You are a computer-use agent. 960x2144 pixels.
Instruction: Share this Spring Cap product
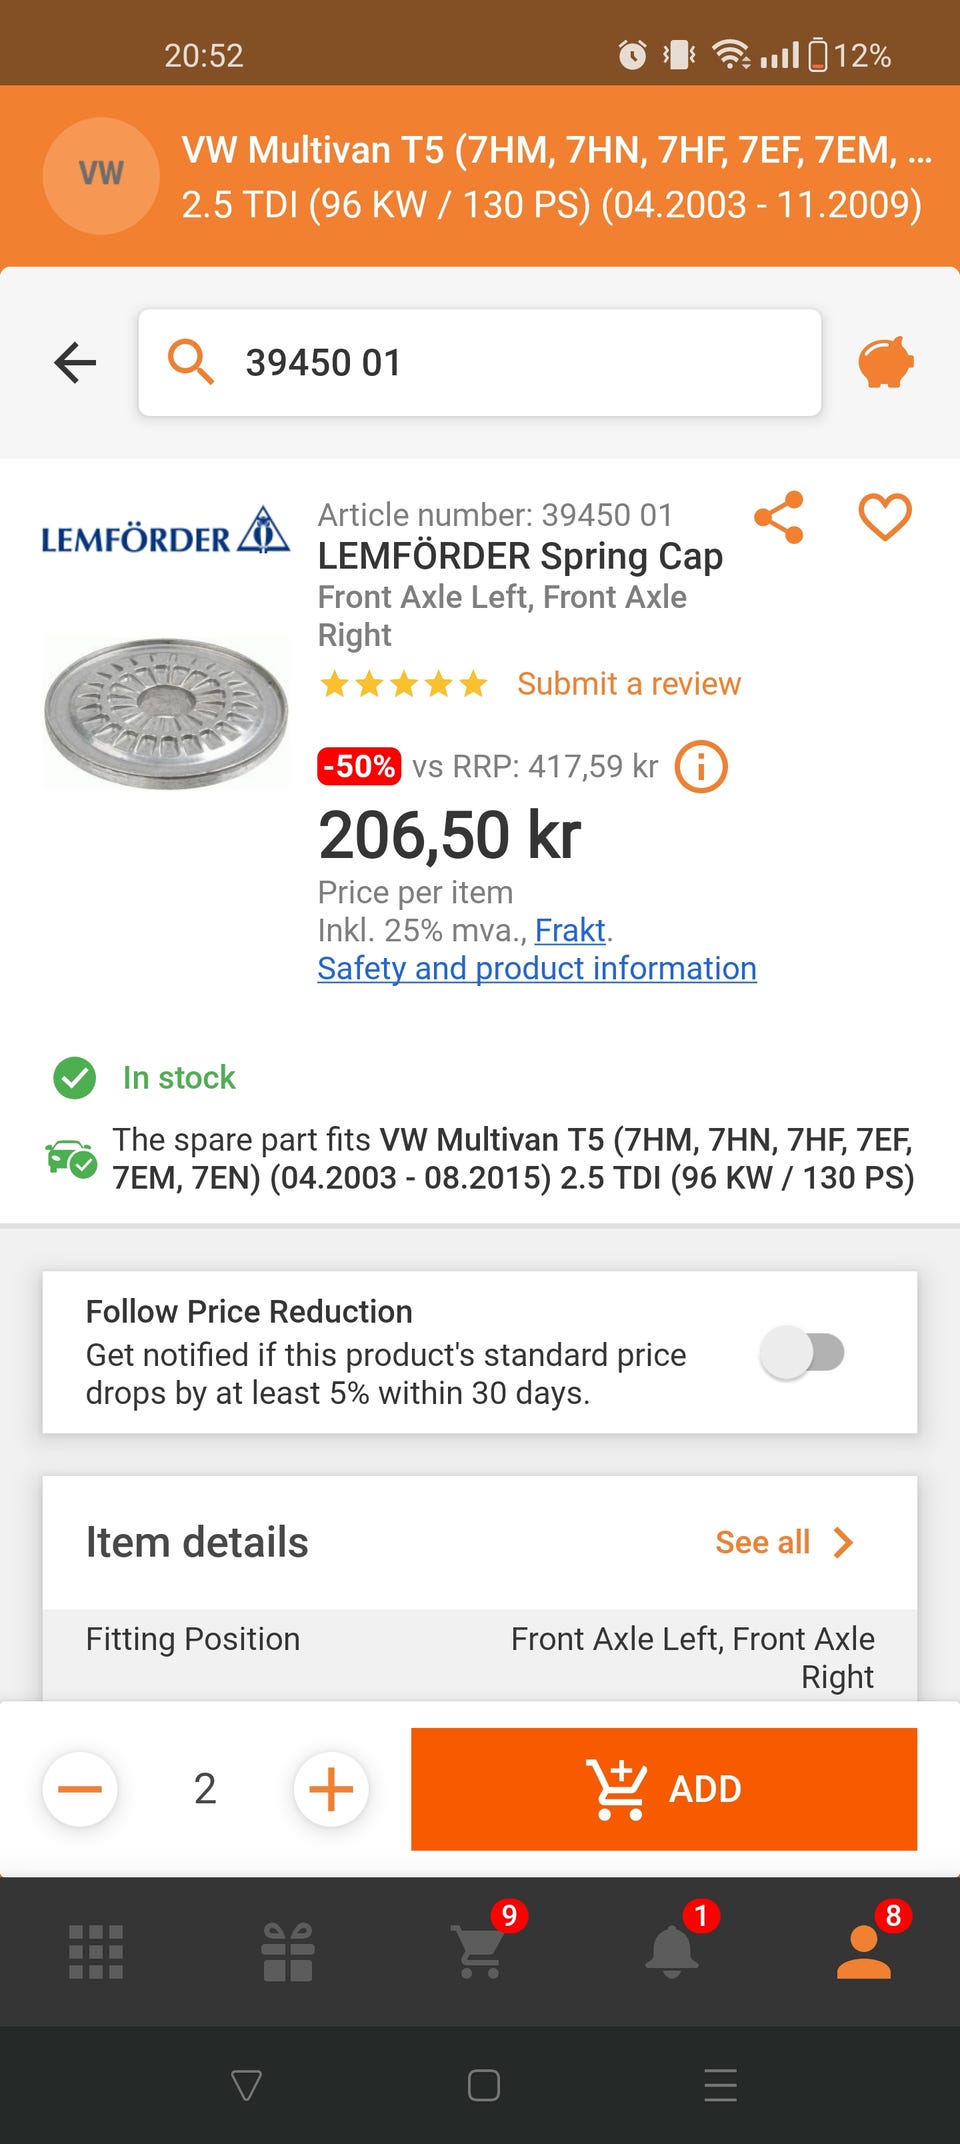pyautogui.click(x=779, y=517)
